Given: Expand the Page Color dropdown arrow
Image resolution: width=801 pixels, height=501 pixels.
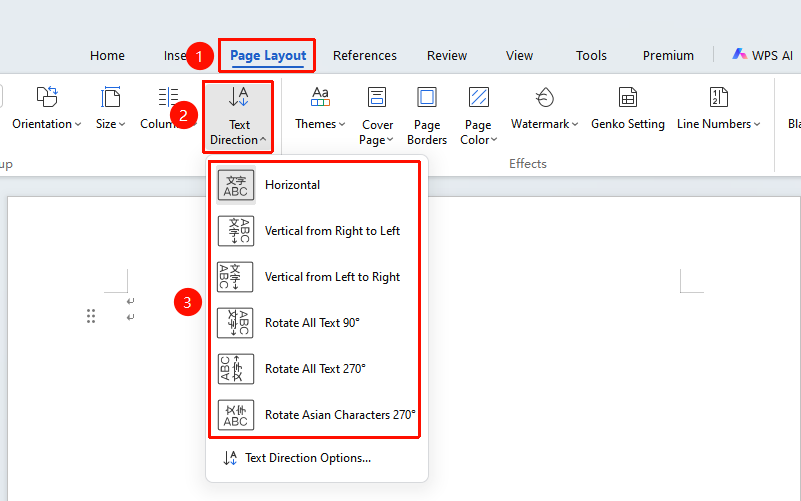Looking at the screenshot, I should (x=494, y=139).
